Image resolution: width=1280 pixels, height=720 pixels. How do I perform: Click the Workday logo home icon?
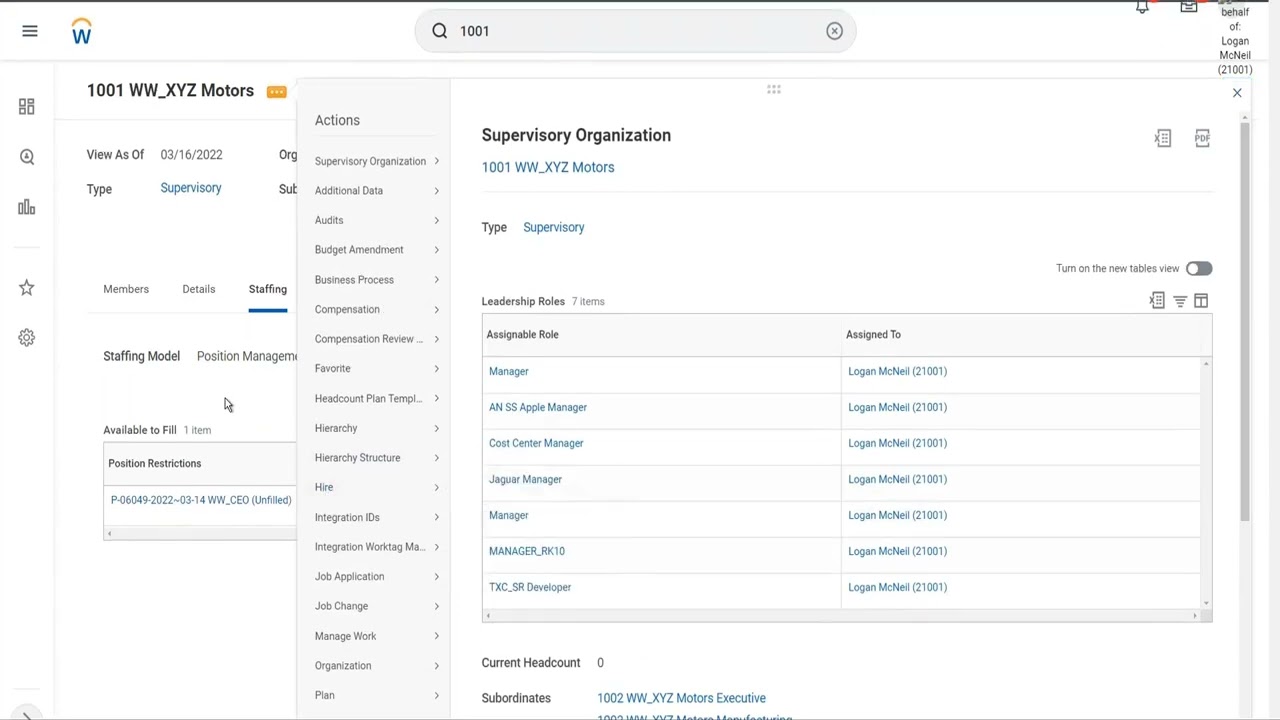pyautogui.click(x=81, y=31)
